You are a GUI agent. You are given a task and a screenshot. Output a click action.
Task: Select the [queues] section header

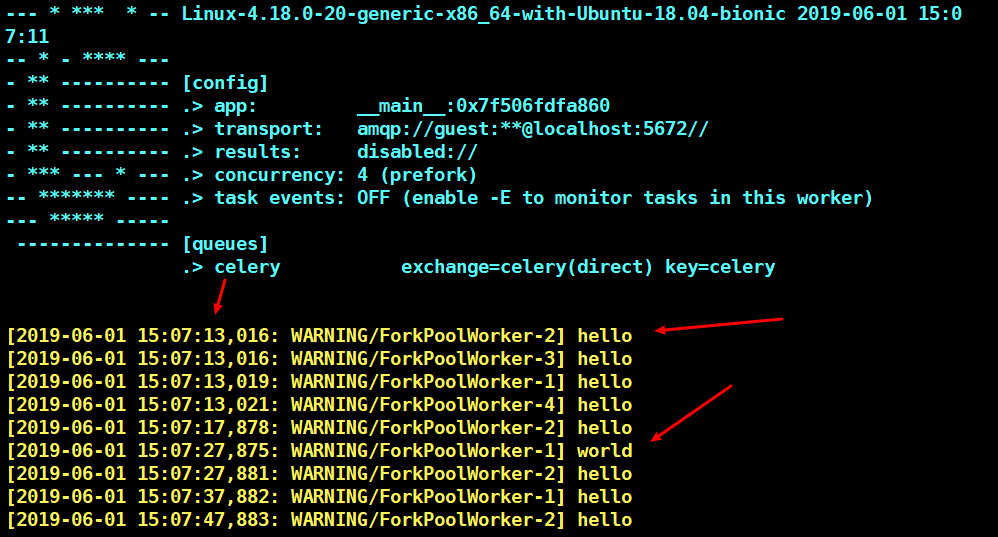pyautogui.click(x=225, y=244)
